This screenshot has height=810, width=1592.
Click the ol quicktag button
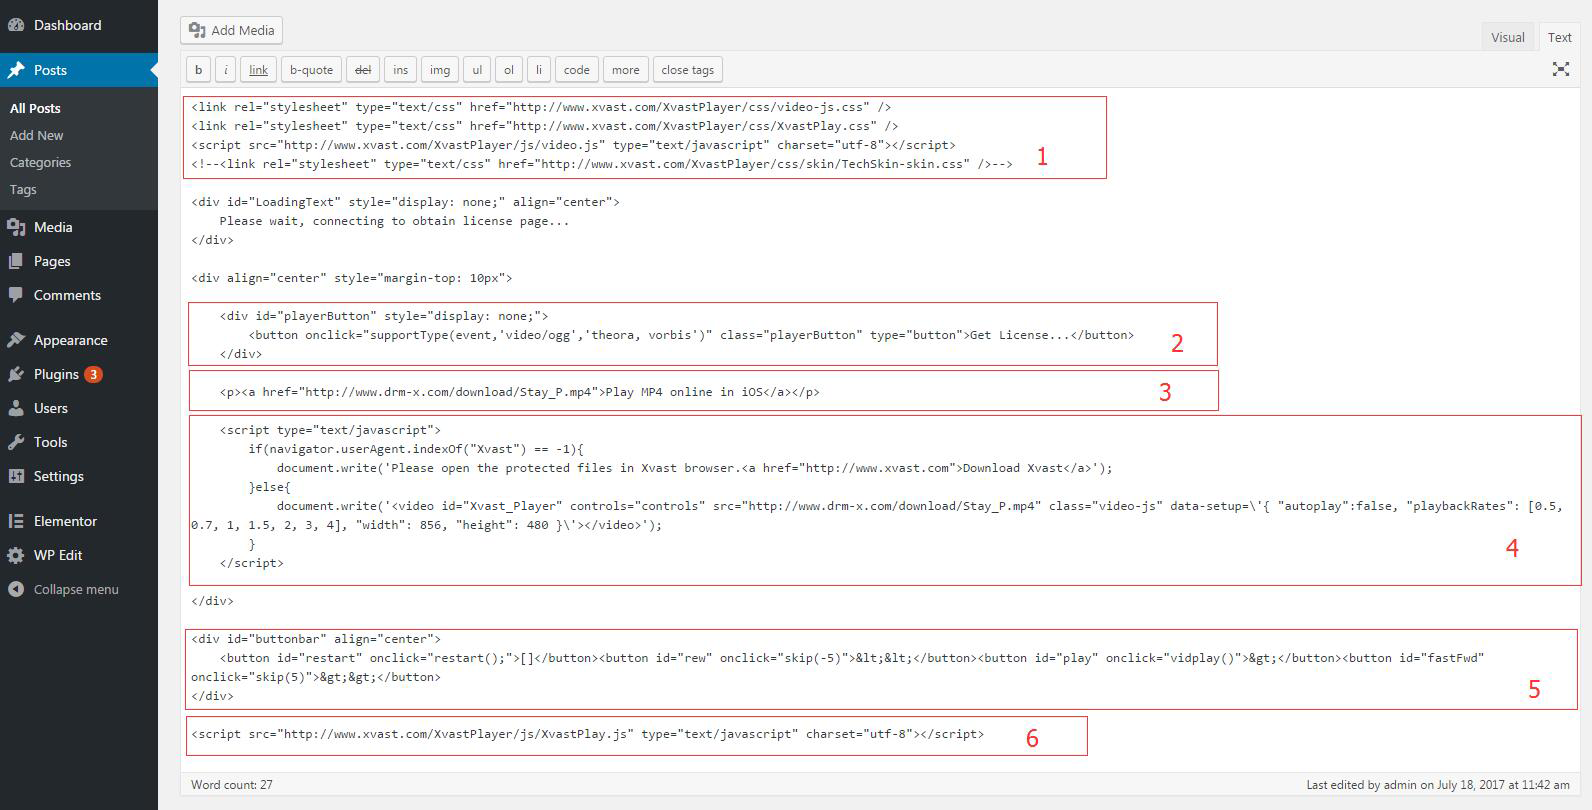[509, 70]
